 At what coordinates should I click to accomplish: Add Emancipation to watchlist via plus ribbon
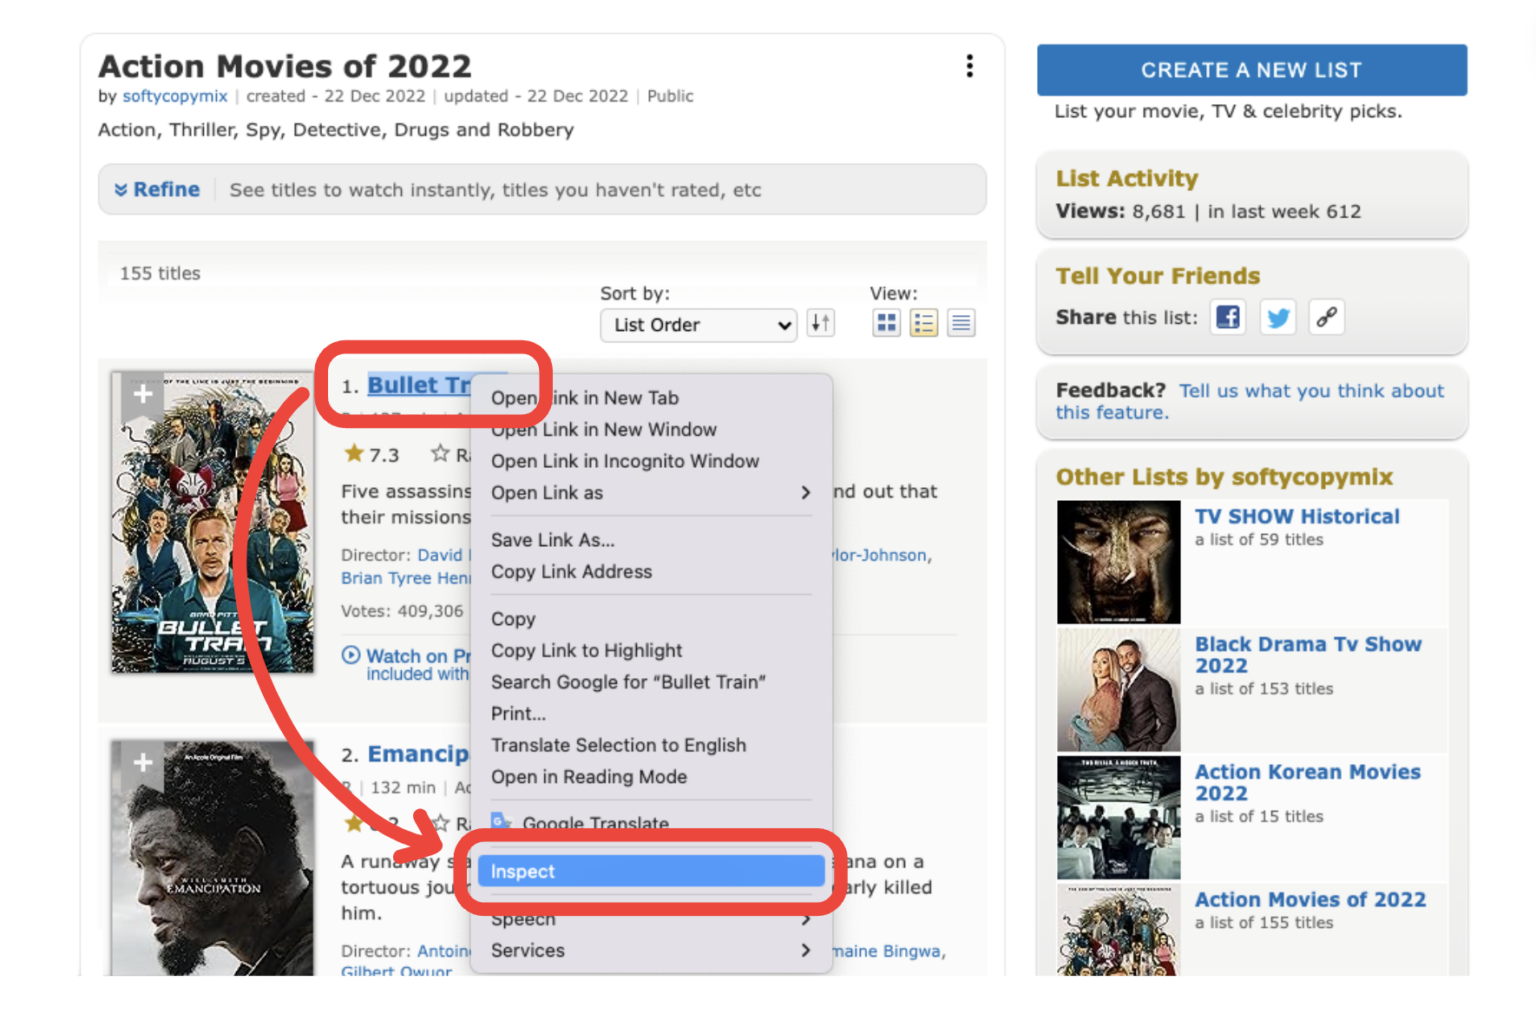click(x=142, y=762)
